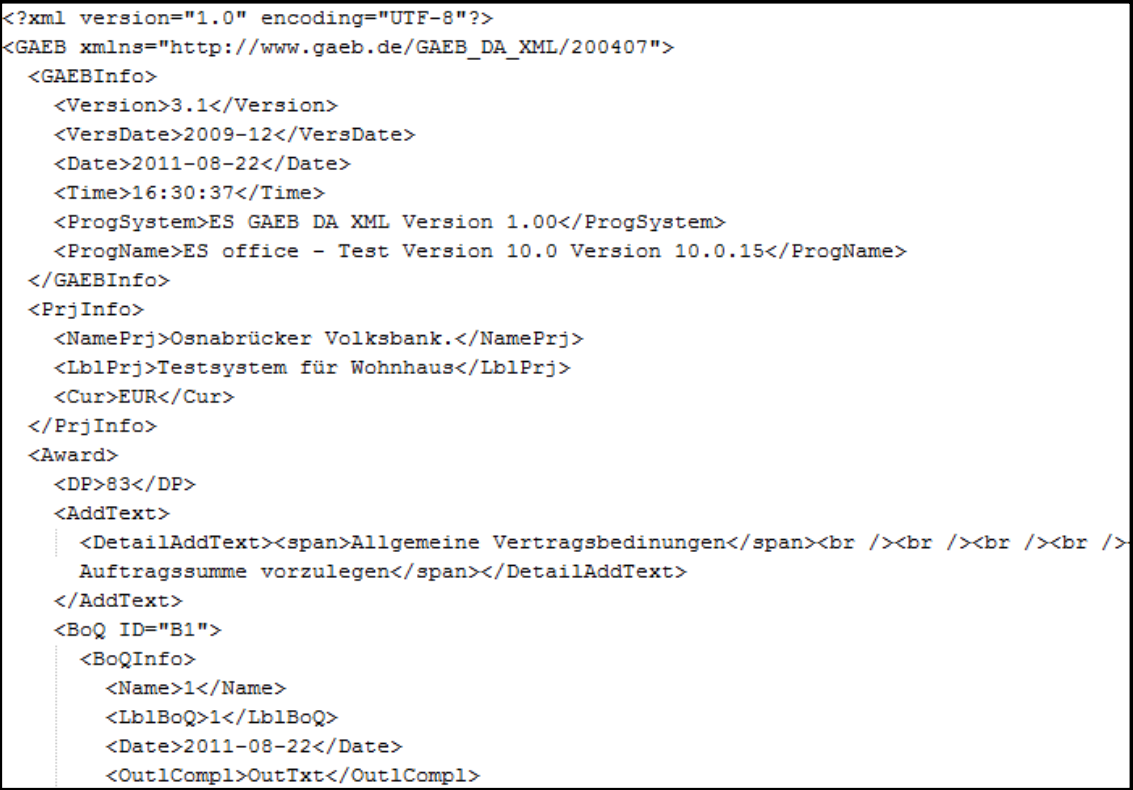Viewport: 1133px width, 790px height.
Task: Click the Time 16:30:37 element
Action: pyautogui.click(x=189, y=193)
